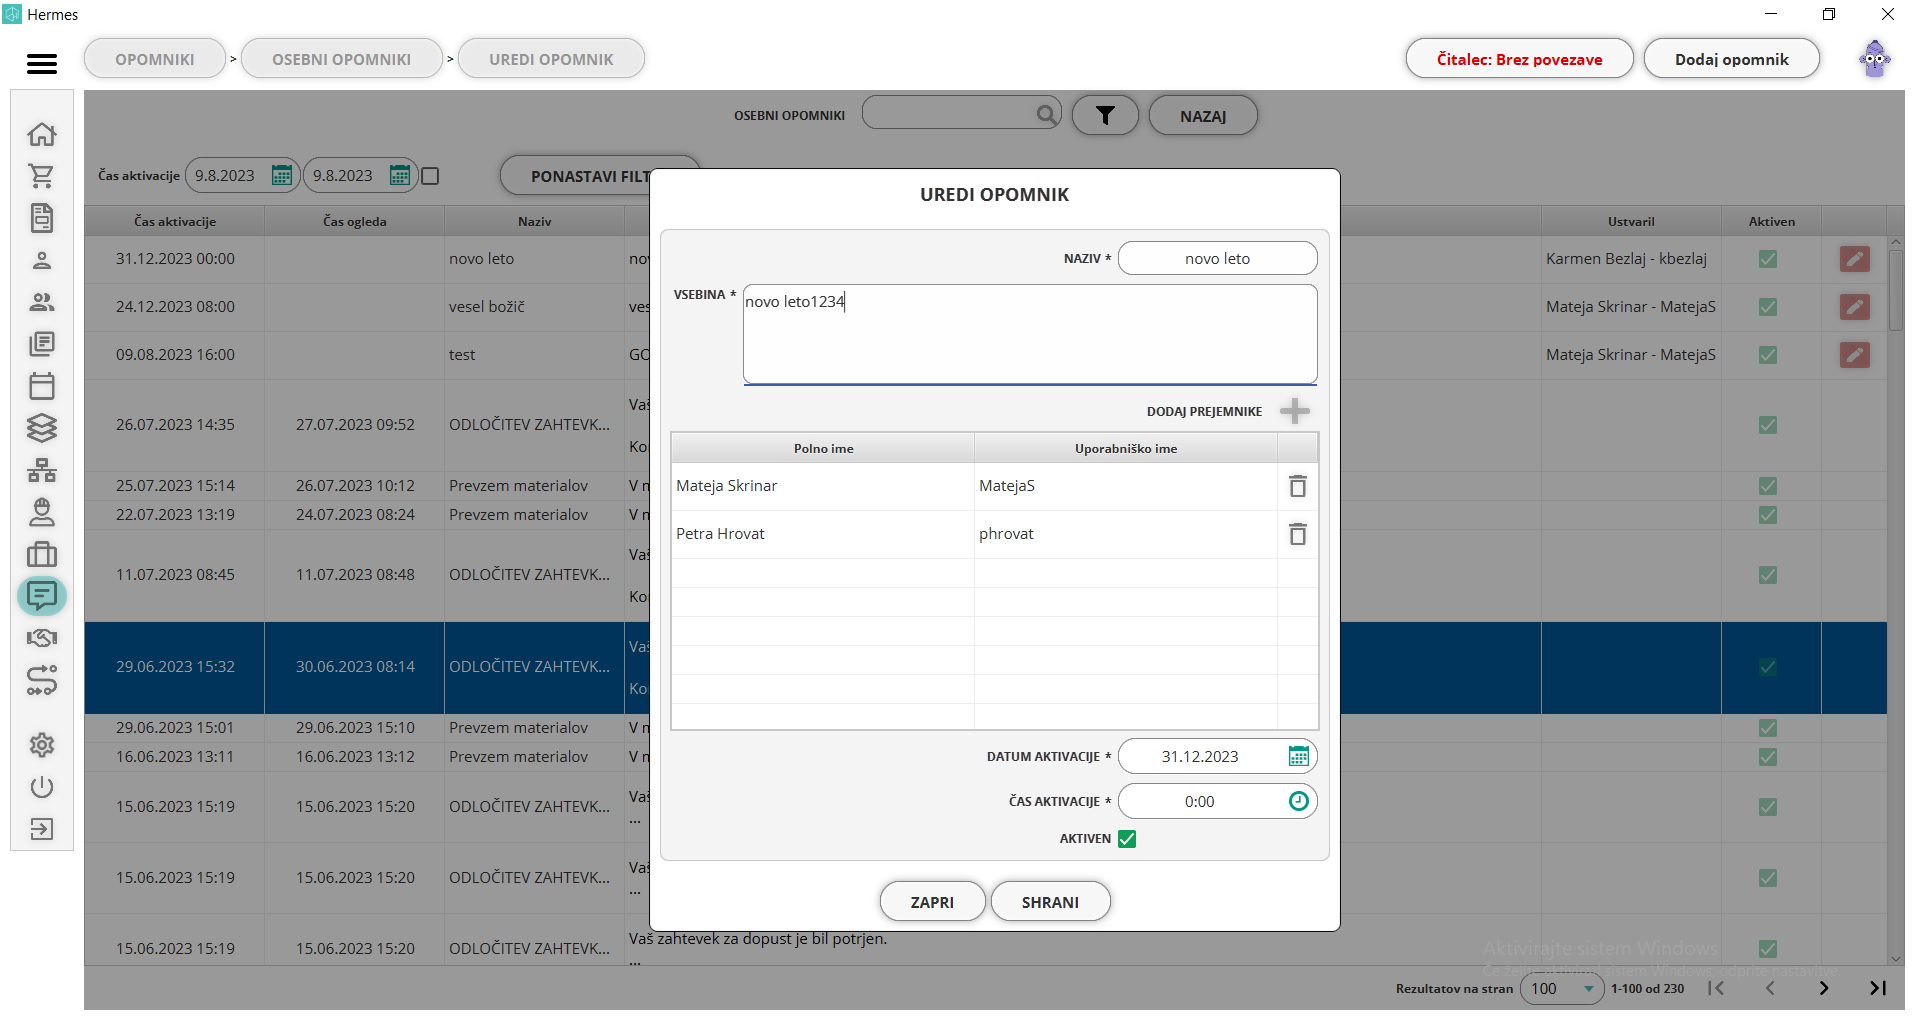Toggle Aktiven checkbox for 25.07.2023 15:14 row

pos(1768,486)
